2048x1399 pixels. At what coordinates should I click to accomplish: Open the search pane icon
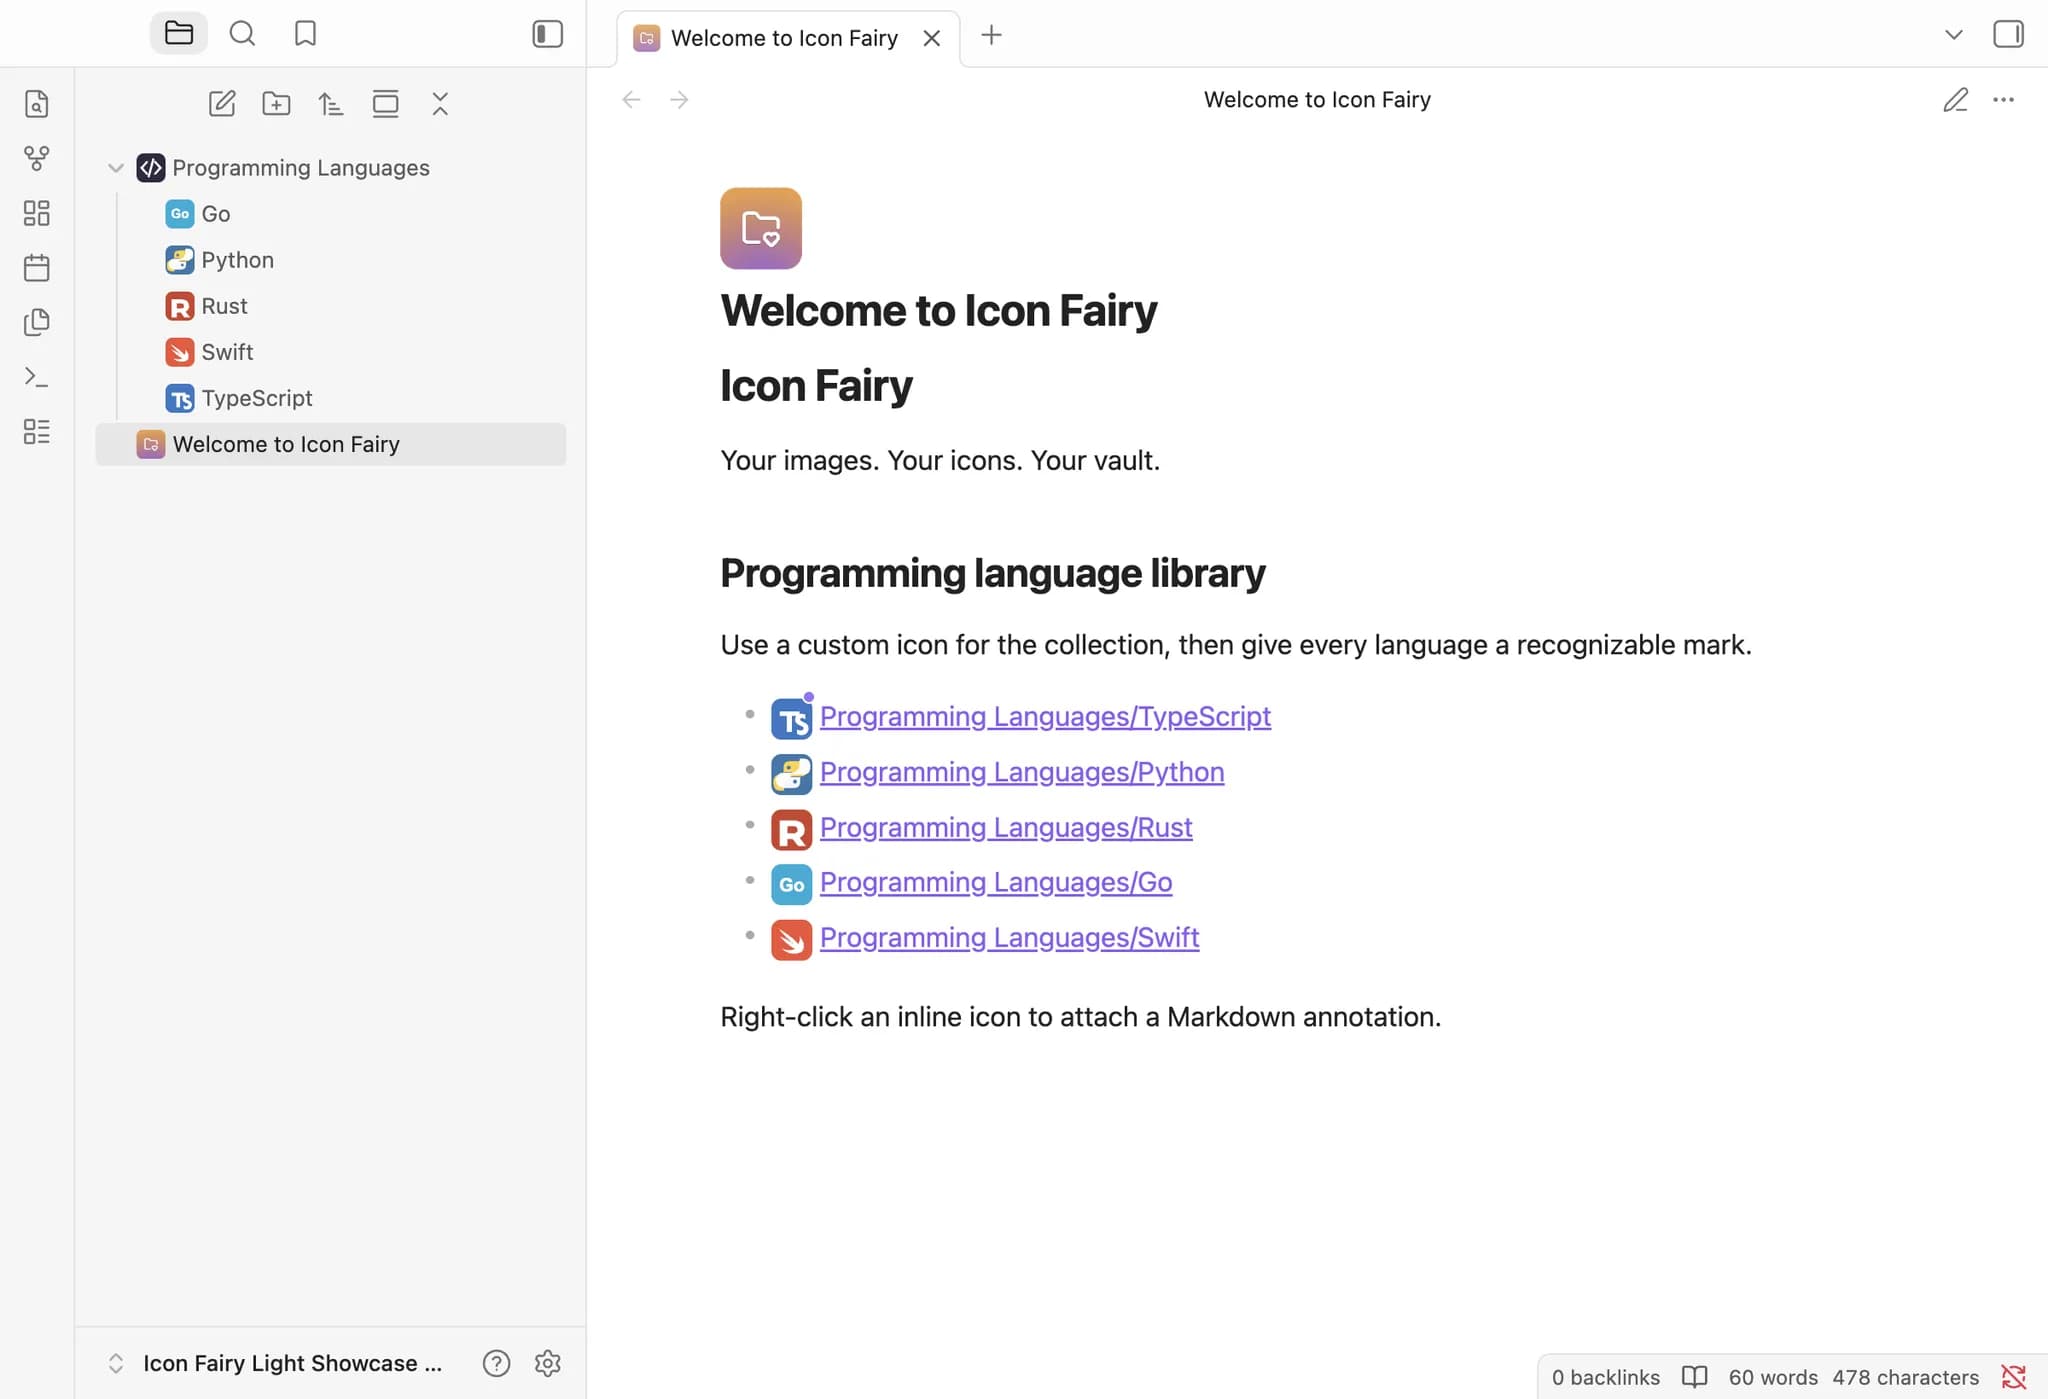click(242, 34)
